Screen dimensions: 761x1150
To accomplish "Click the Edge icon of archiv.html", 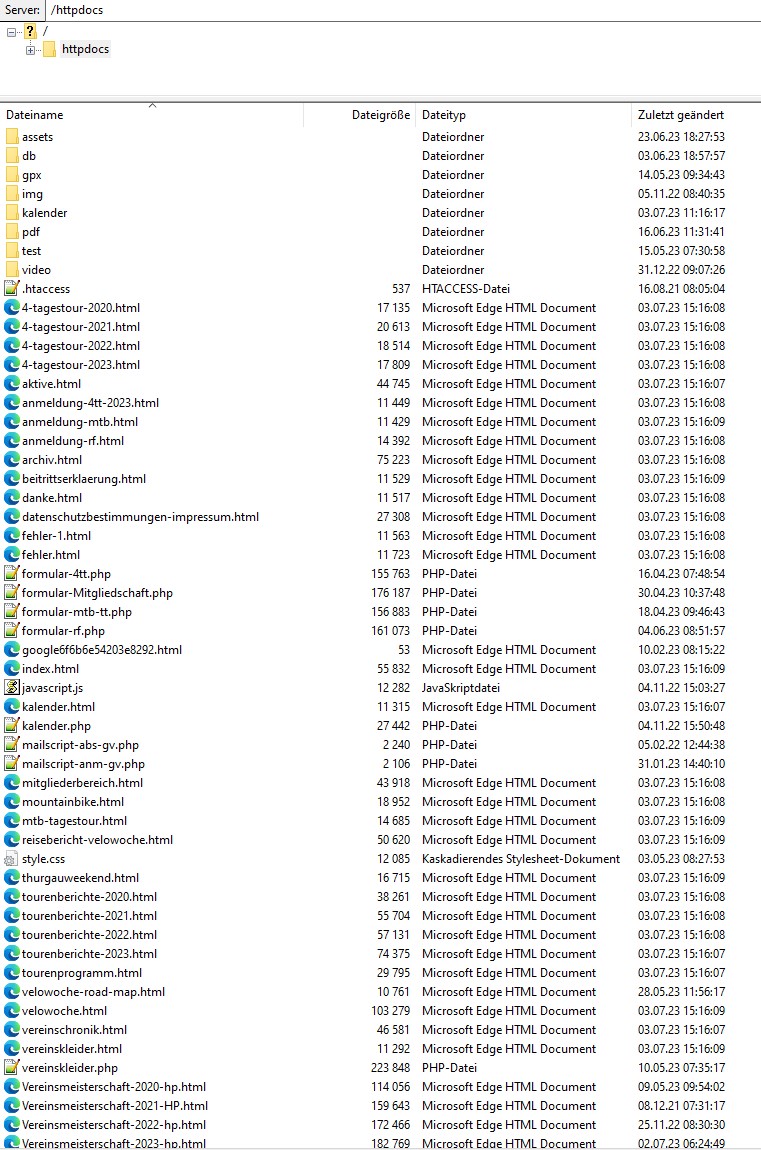I will click(x=12, y=460).
